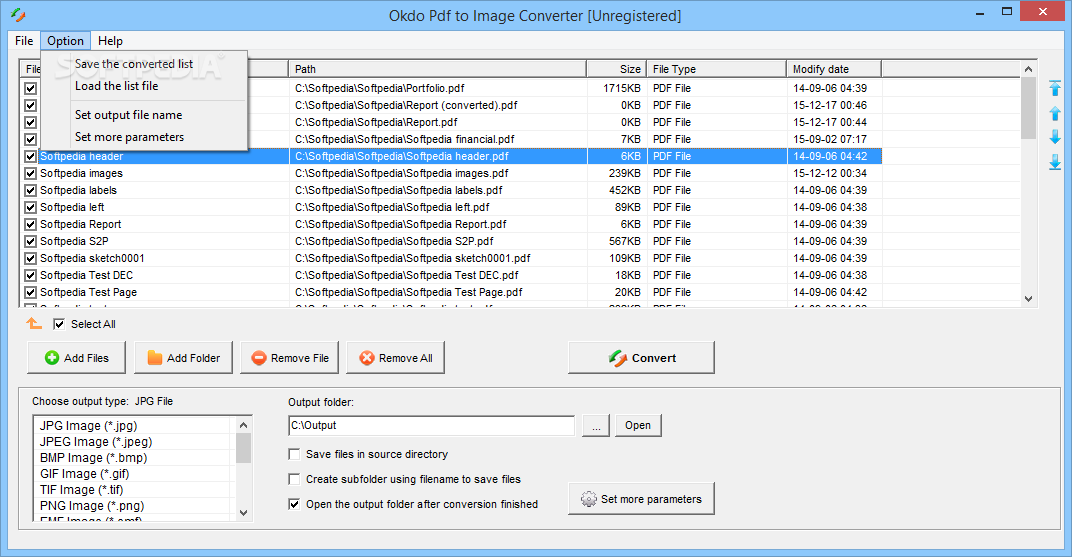Choose Load the list file
The width and height of the screenshot is (1072, 557).
[144, 86]
